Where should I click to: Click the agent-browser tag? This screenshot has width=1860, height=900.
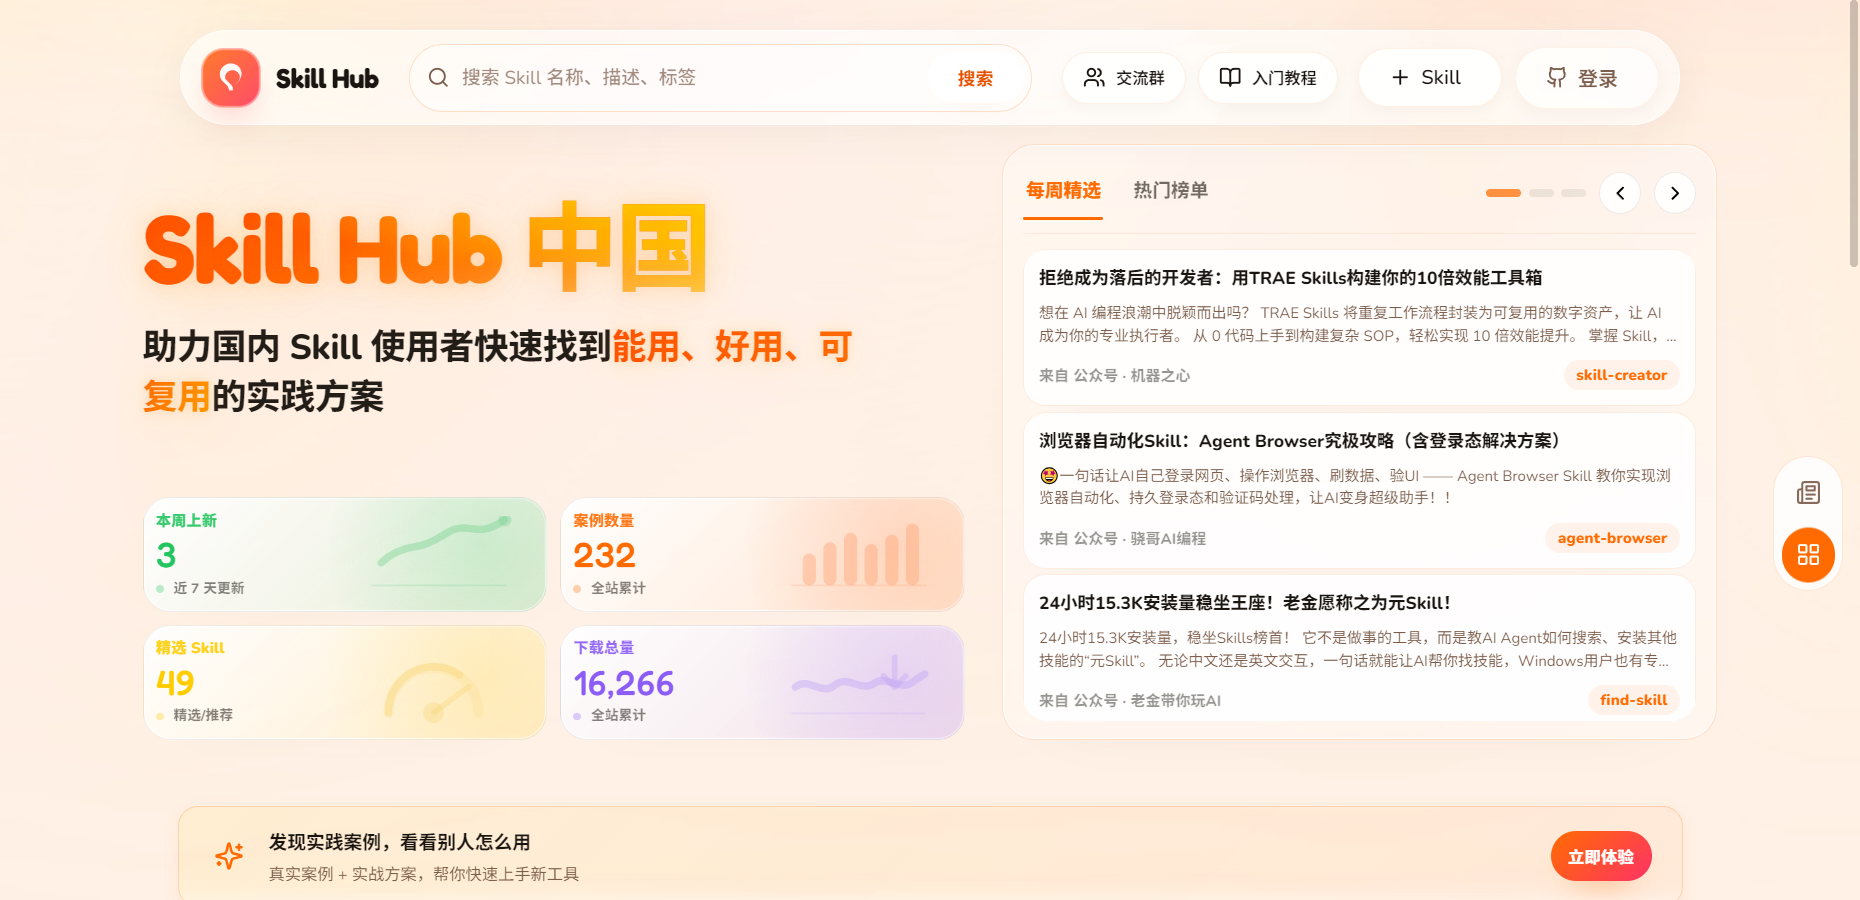(1612, 538)
